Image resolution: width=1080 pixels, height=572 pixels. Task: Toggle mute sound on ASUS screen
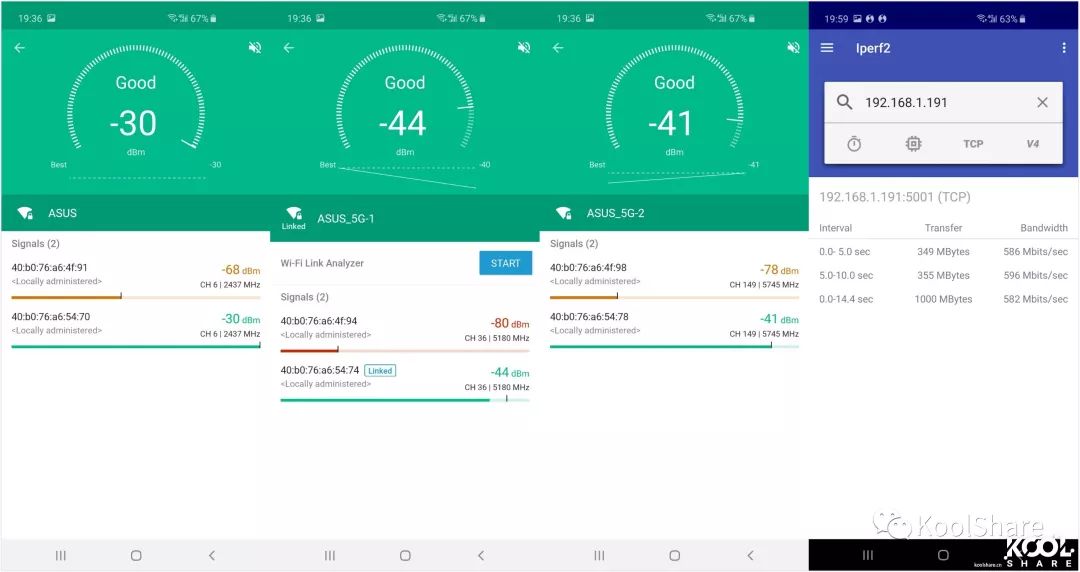click(255, 48)
